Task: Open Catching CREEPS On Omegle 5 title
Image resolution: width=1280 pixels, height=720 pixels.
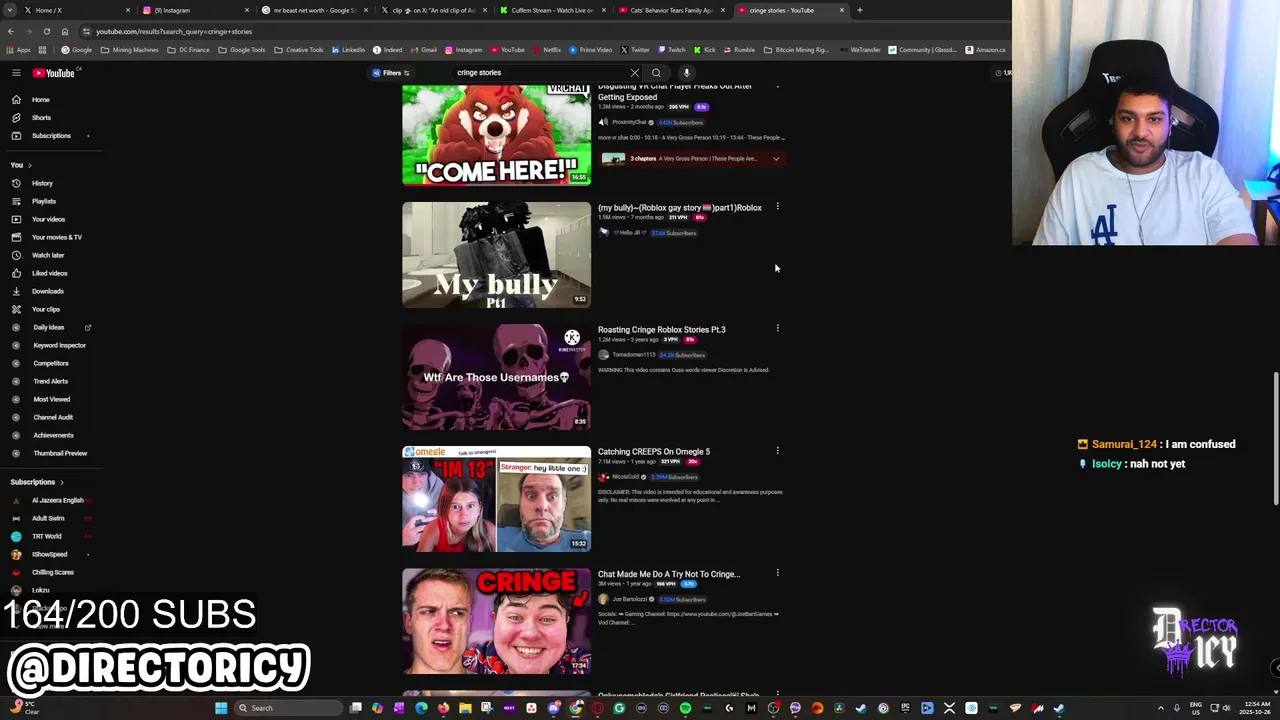Action: click(x=653, y=452)
